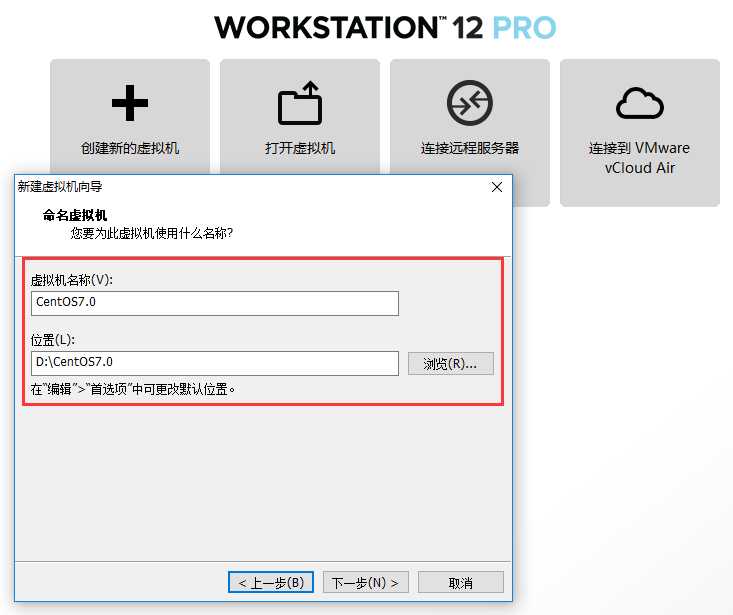Select the 打开虚拟机 tile label
This screenshot has width=733, height=615.
[x=300, y=148]
